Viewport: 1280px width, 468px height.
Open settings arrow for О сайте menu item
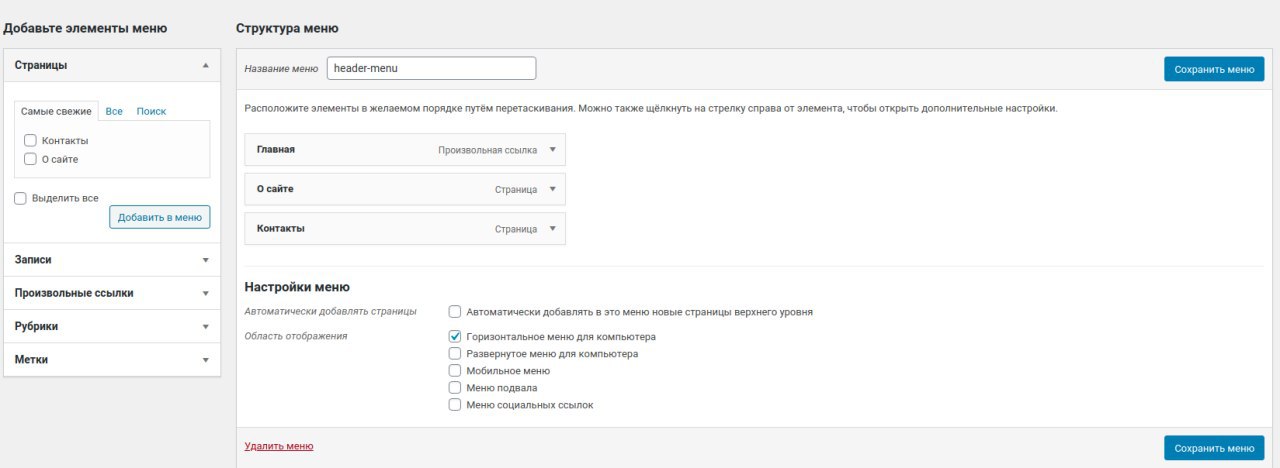coord(553,189)
